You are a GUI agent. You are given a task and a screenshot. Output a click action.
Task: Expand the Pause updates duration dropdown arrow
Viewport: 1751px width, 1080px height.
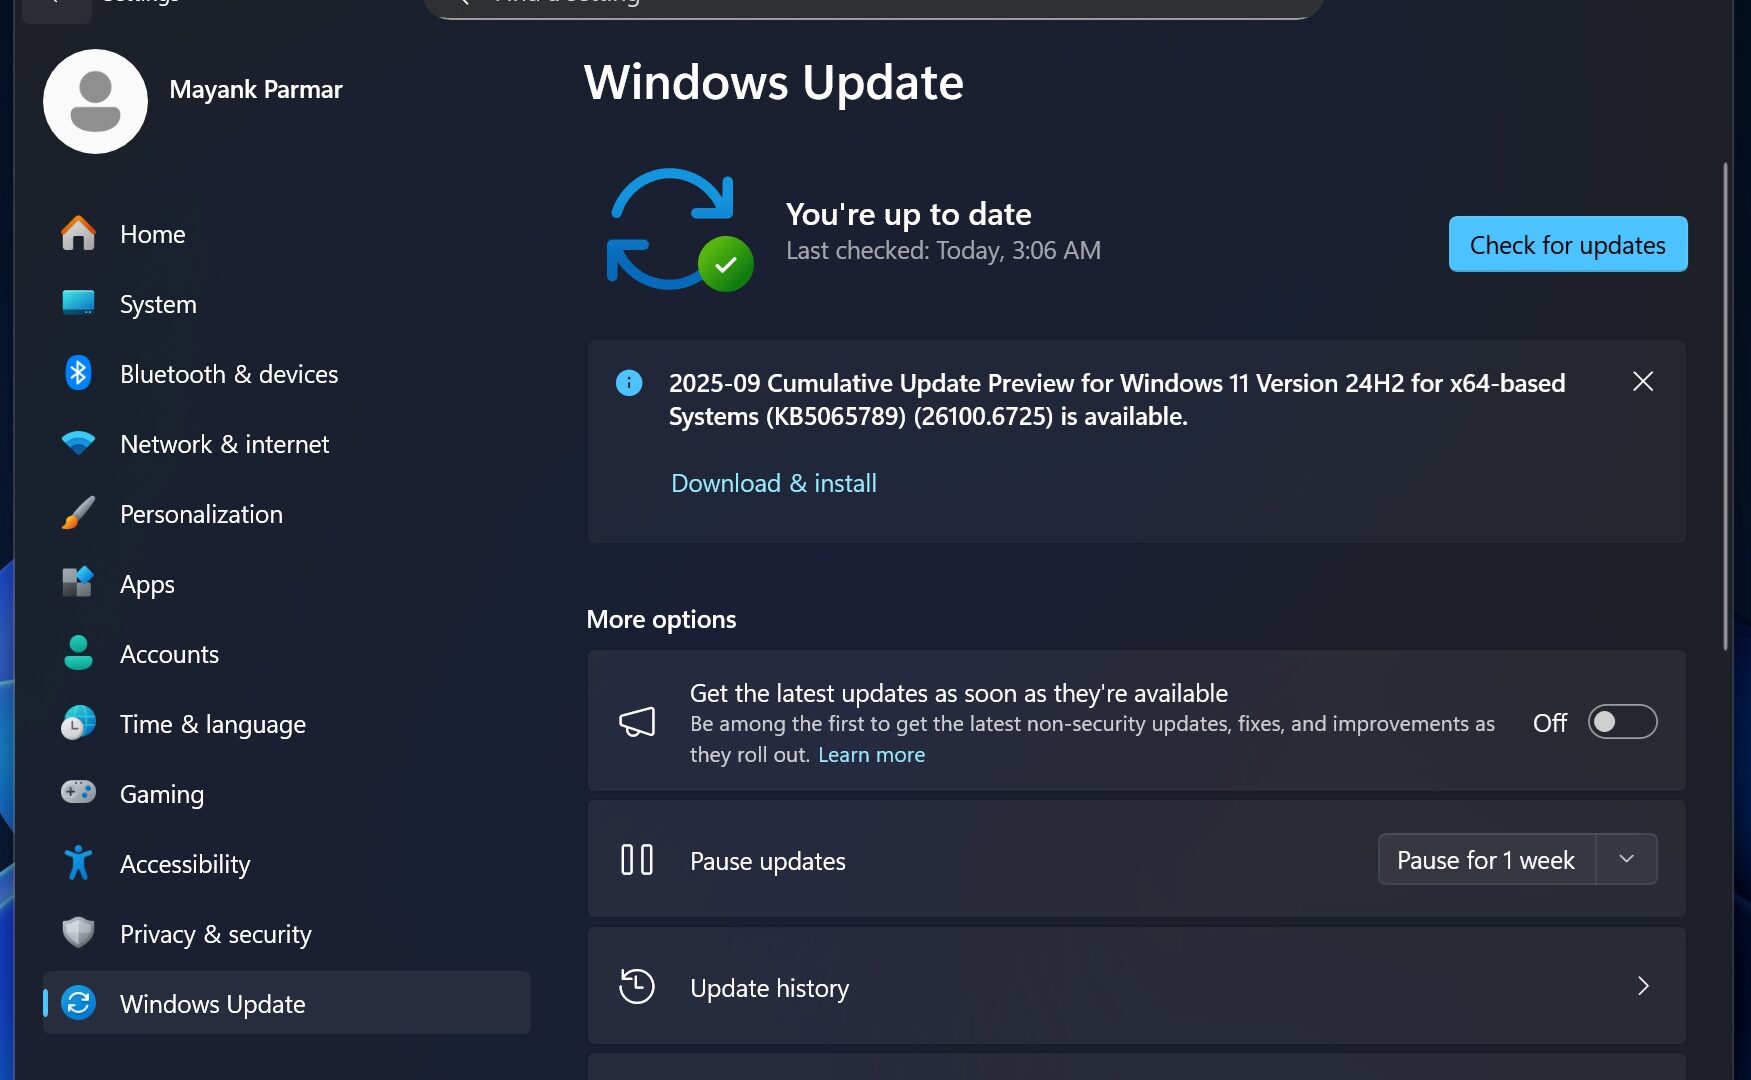(x=1626, y=860)
